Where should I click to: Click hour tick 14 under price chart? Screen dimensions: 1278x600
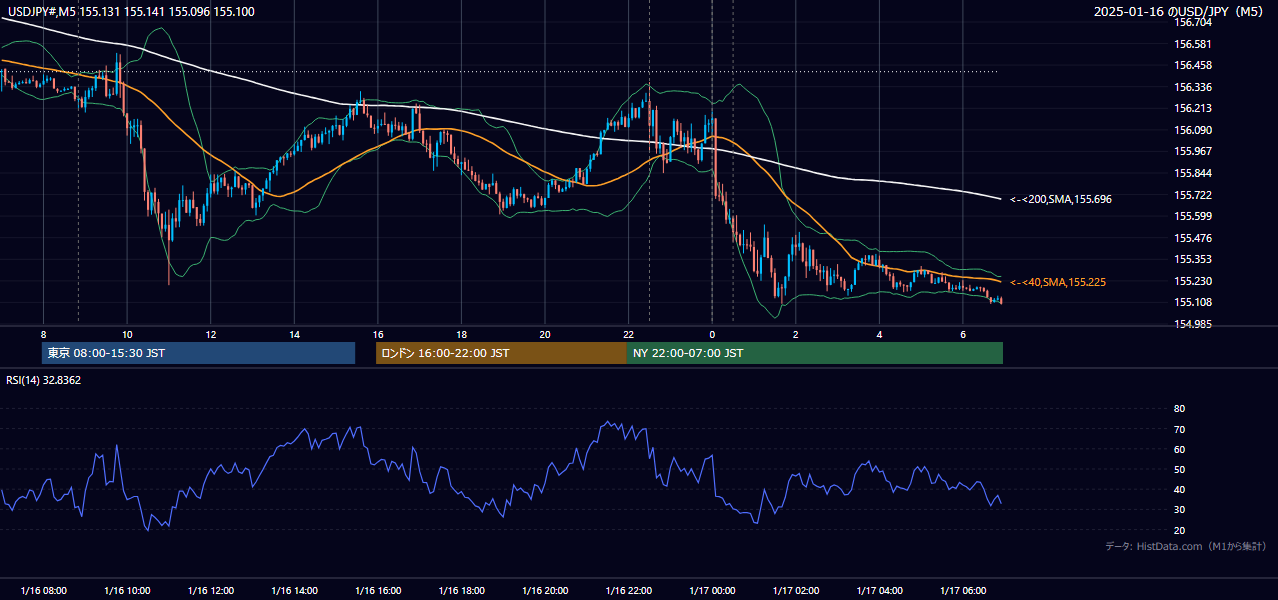294,334
